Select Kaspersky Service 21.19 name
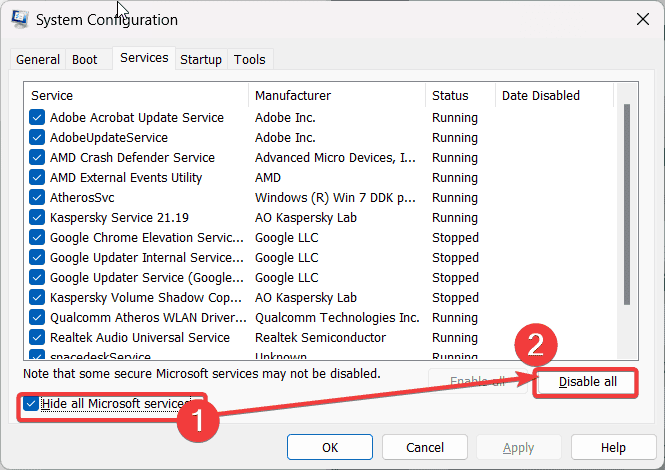 tap(119, 217)
